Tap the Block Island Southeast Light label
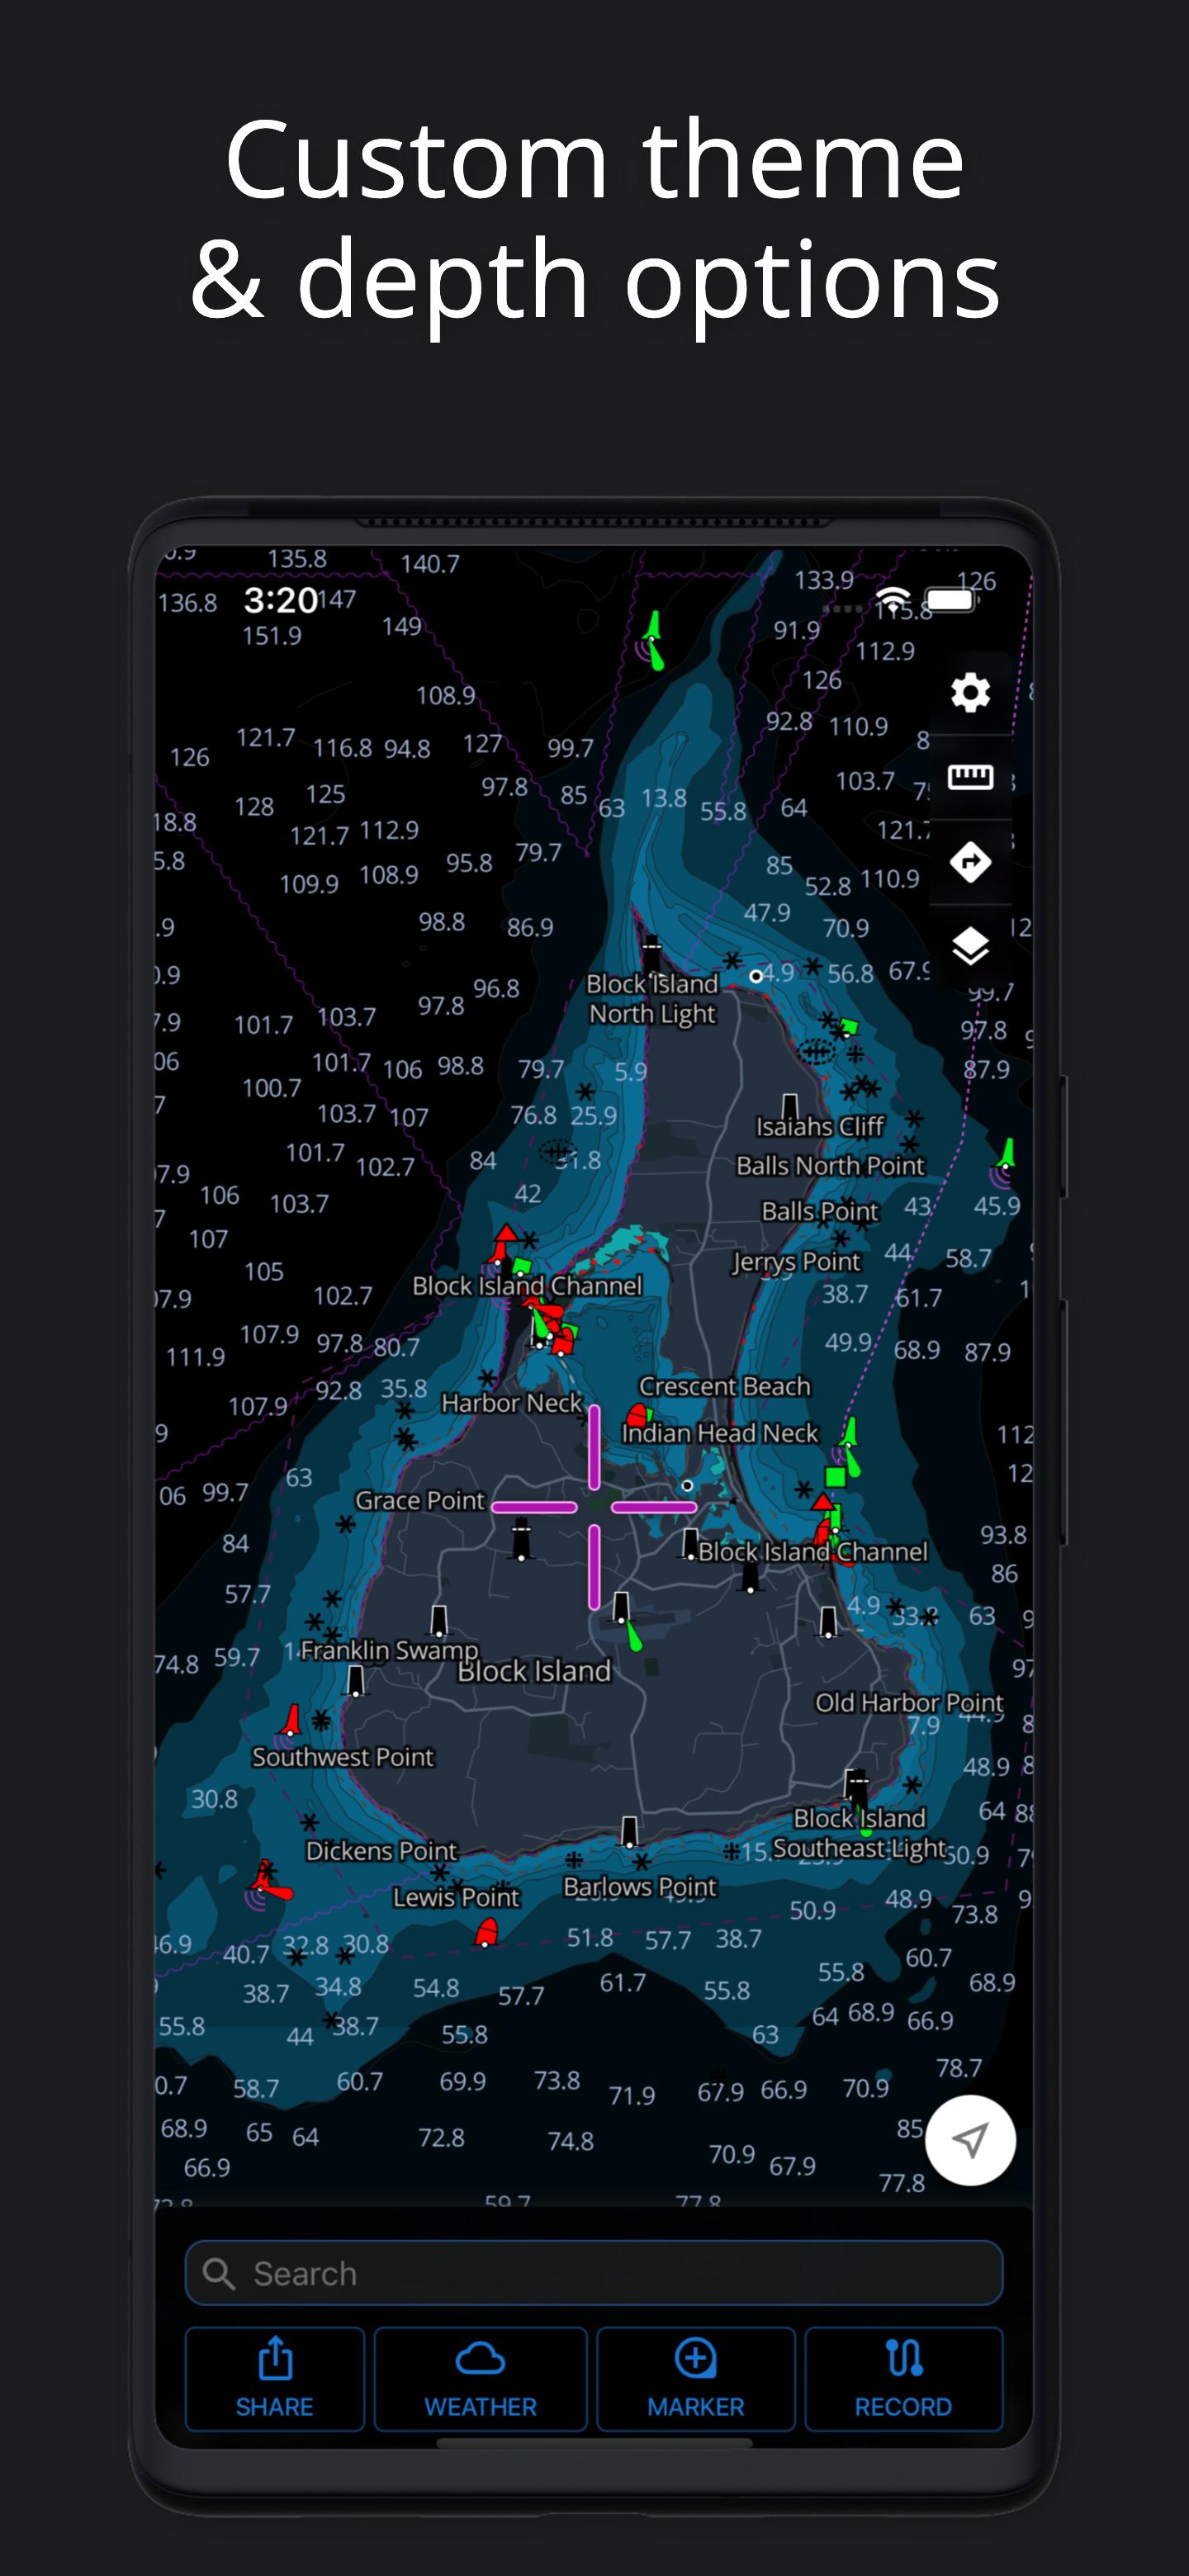The image size is (1189, 2576). [x=859, y=1833]
